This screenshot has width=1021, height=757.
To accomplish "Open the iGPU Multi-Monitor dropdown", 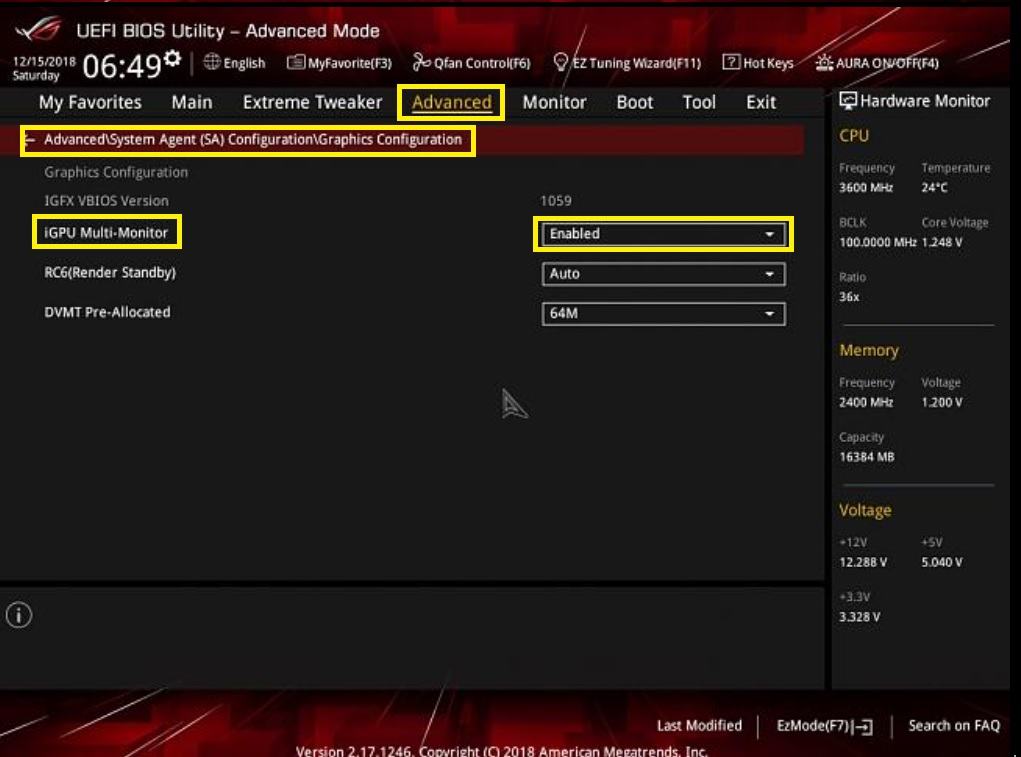I will [x=664, y=234].
